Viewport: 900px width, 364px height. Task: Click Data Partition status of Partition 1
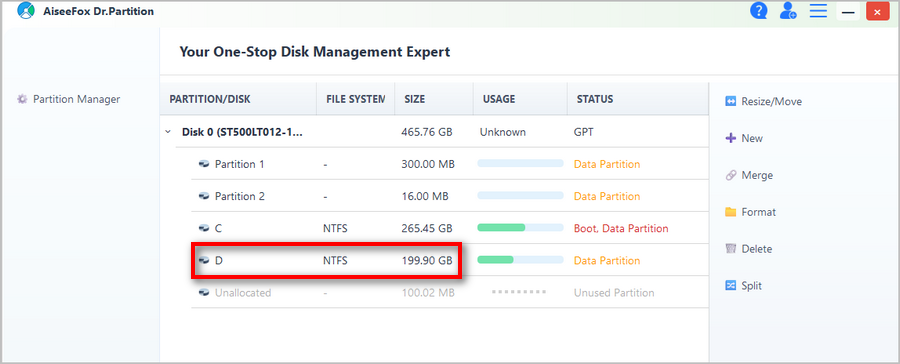607,164
